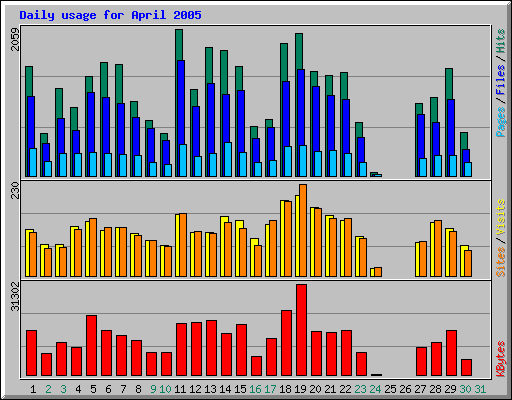
Task: Click the red KBytes bar for day 29
Action: click(x=451, y=353)
